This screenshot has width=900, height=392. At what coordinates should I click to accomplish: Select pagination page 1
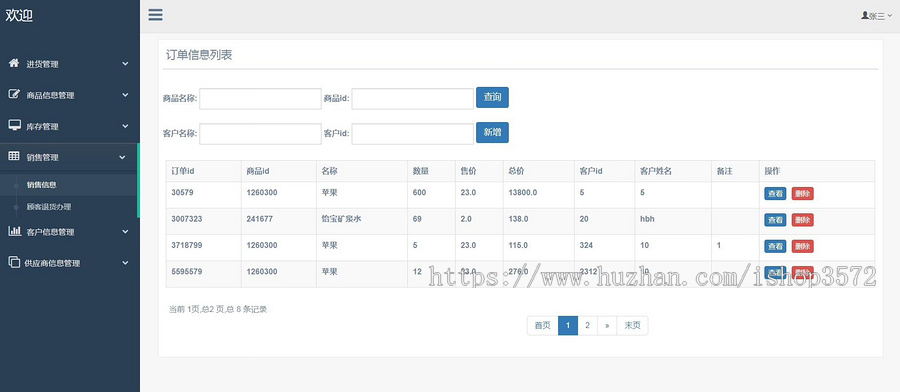click(568, 325)
